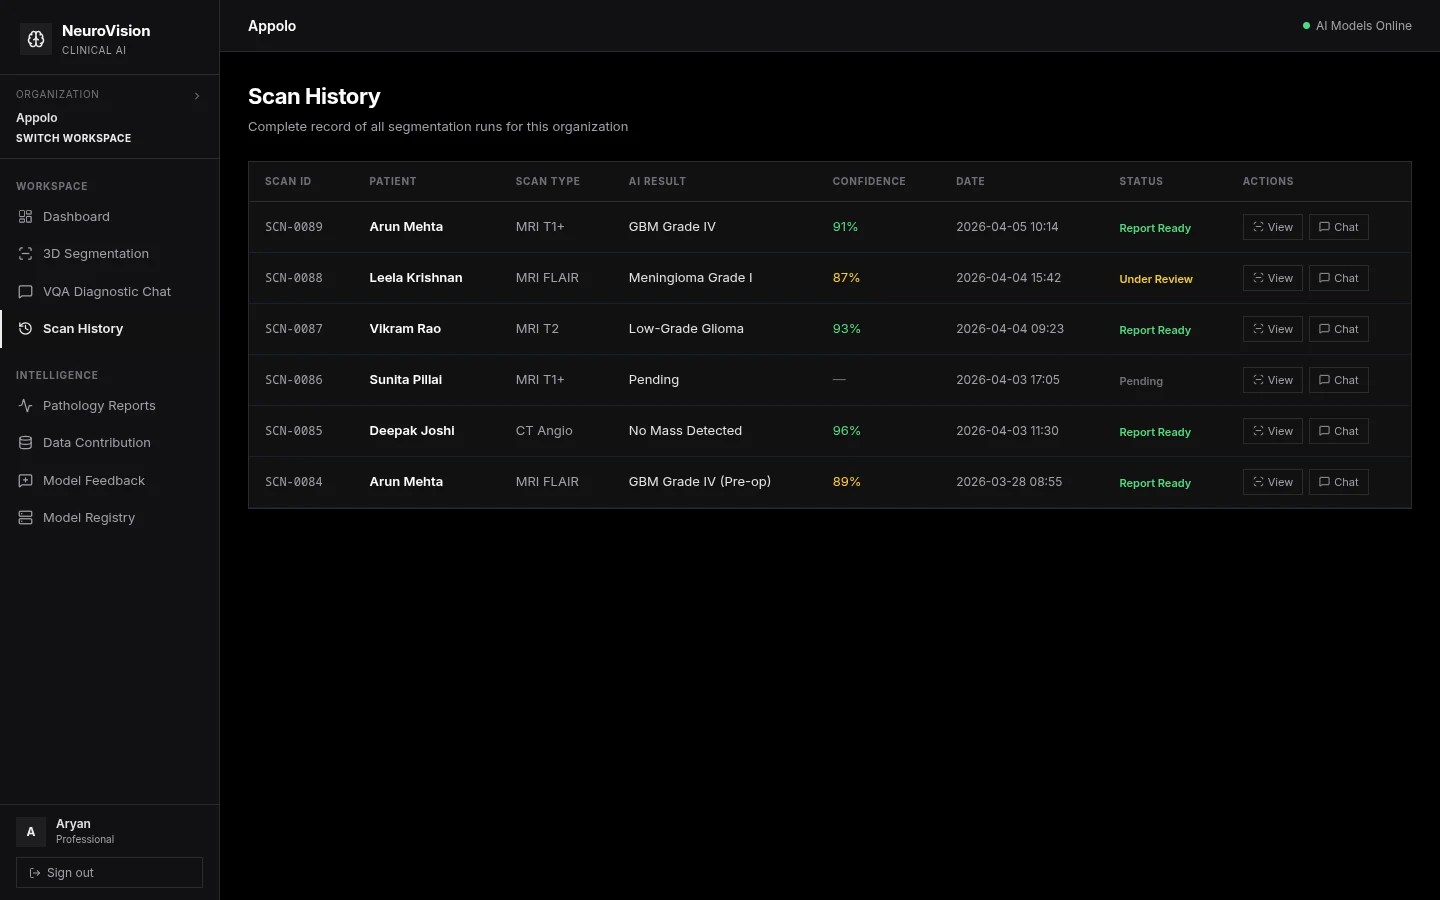Screen dimensions: 1440x900
Task: Click patient name Sunita Pillai
Action: tap(406, 380)
